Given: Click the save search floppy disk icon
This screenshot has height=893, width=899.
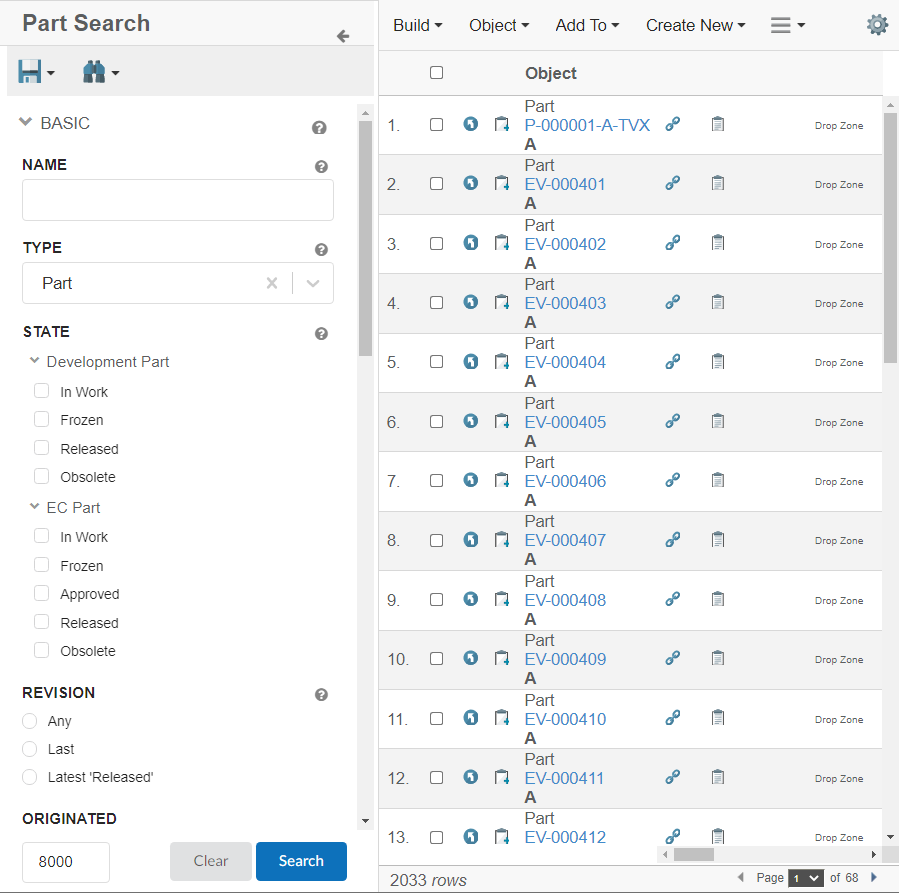Looking at the screenshot, I should [x=30, y=72].
